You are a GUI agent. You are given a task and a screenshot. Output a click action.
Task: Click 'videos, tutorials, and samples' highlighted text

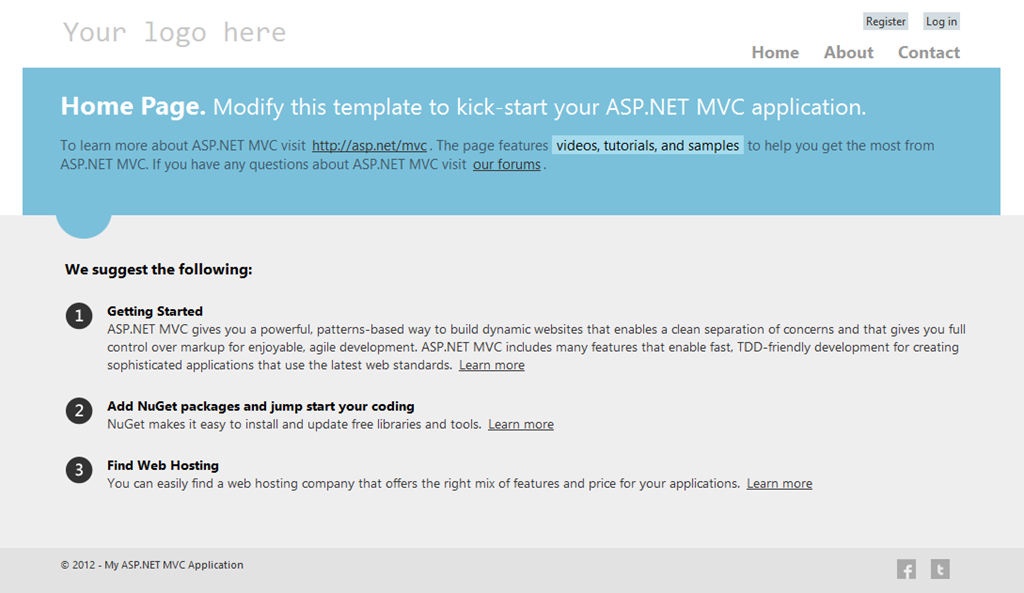(x=647, y=145)
